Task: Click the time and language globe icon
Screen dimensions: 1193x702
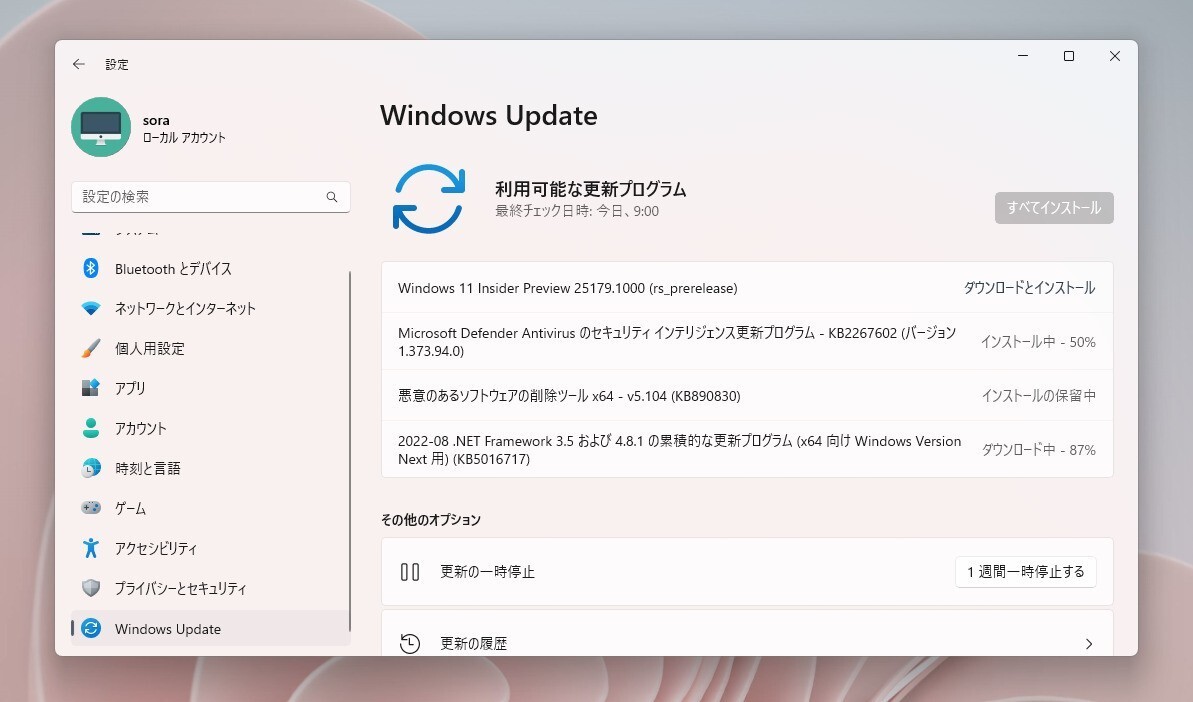Action: click(x=91, y=468)
